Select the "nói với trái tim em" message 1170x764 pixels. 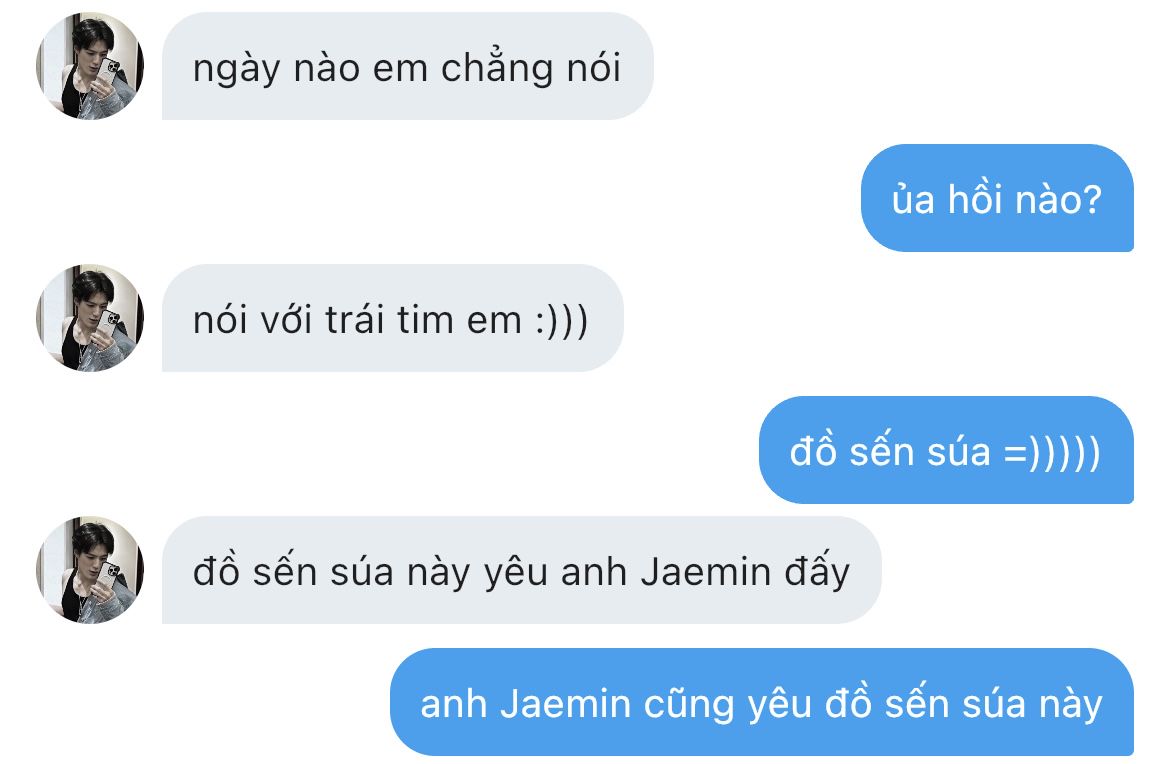pos(392,318)
